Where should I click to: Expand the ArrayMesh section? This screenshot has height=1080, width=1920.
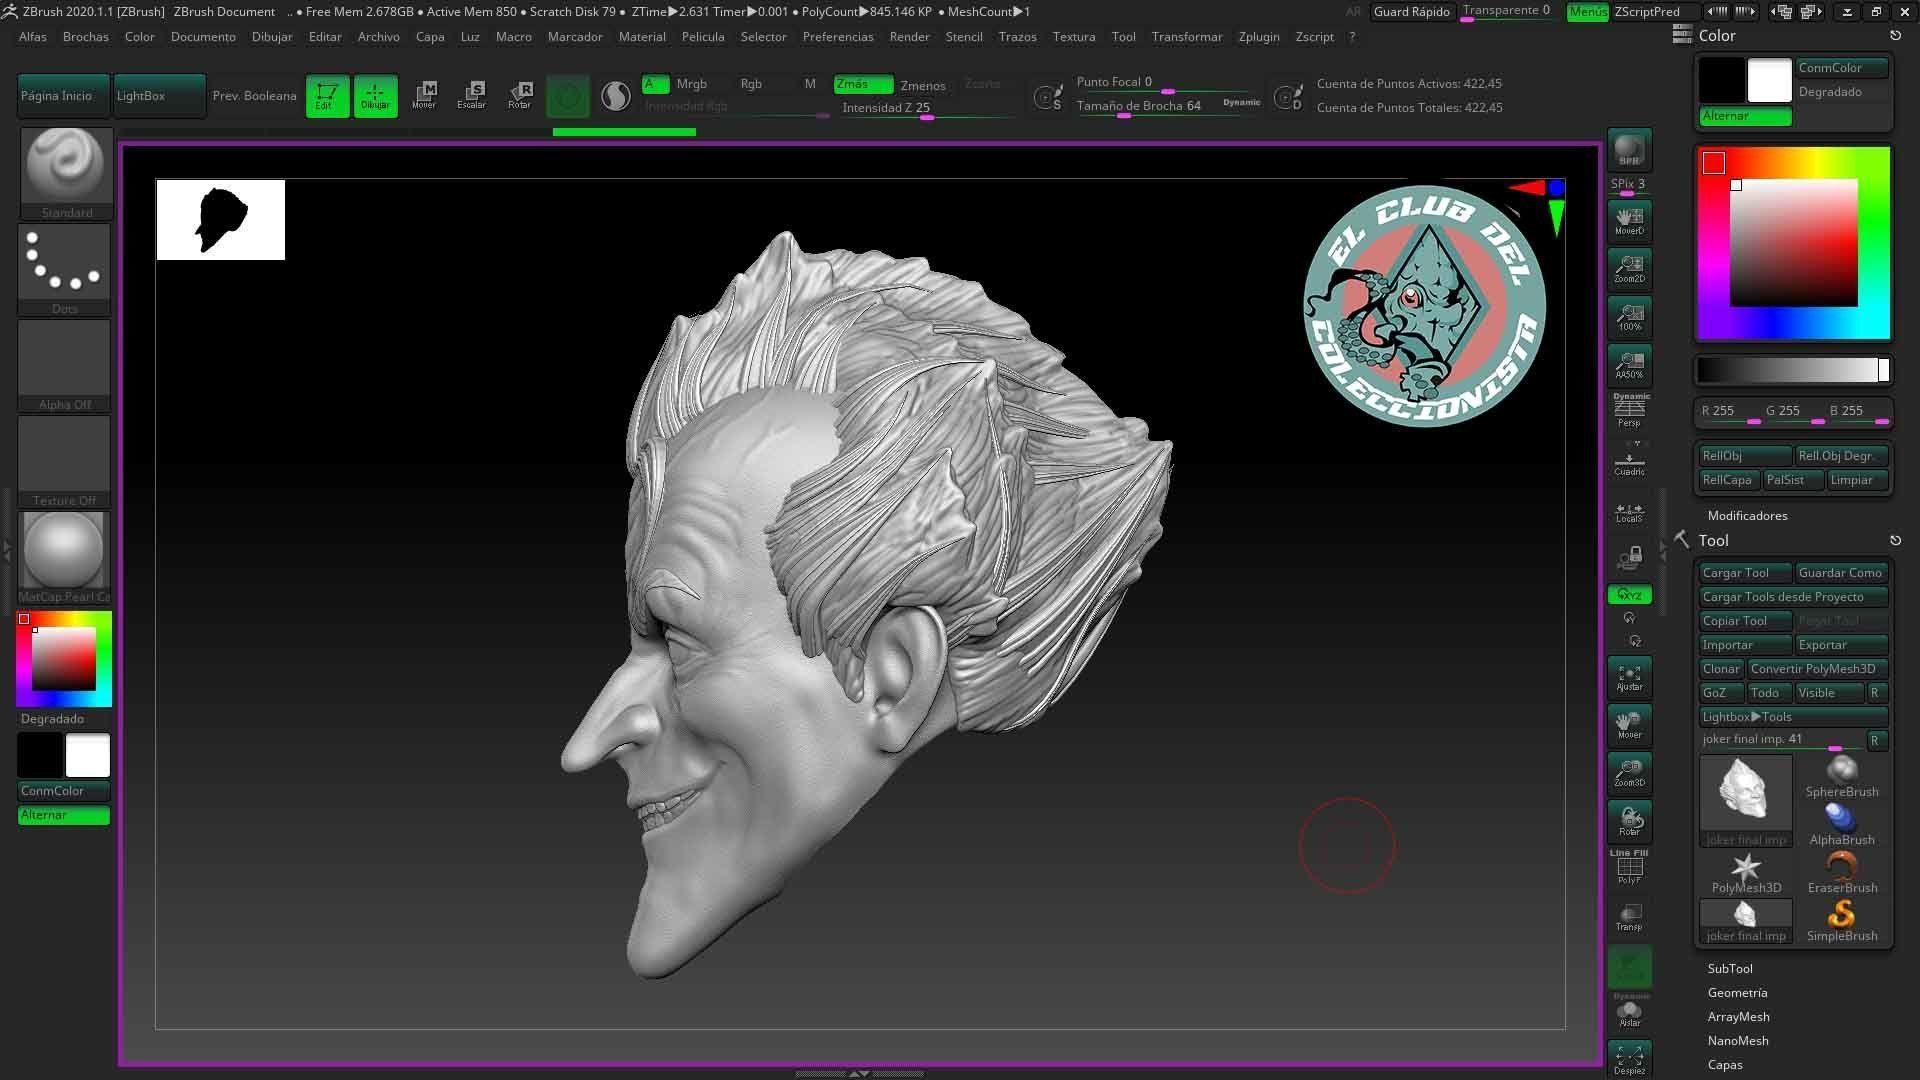tap(1738, 1016)
